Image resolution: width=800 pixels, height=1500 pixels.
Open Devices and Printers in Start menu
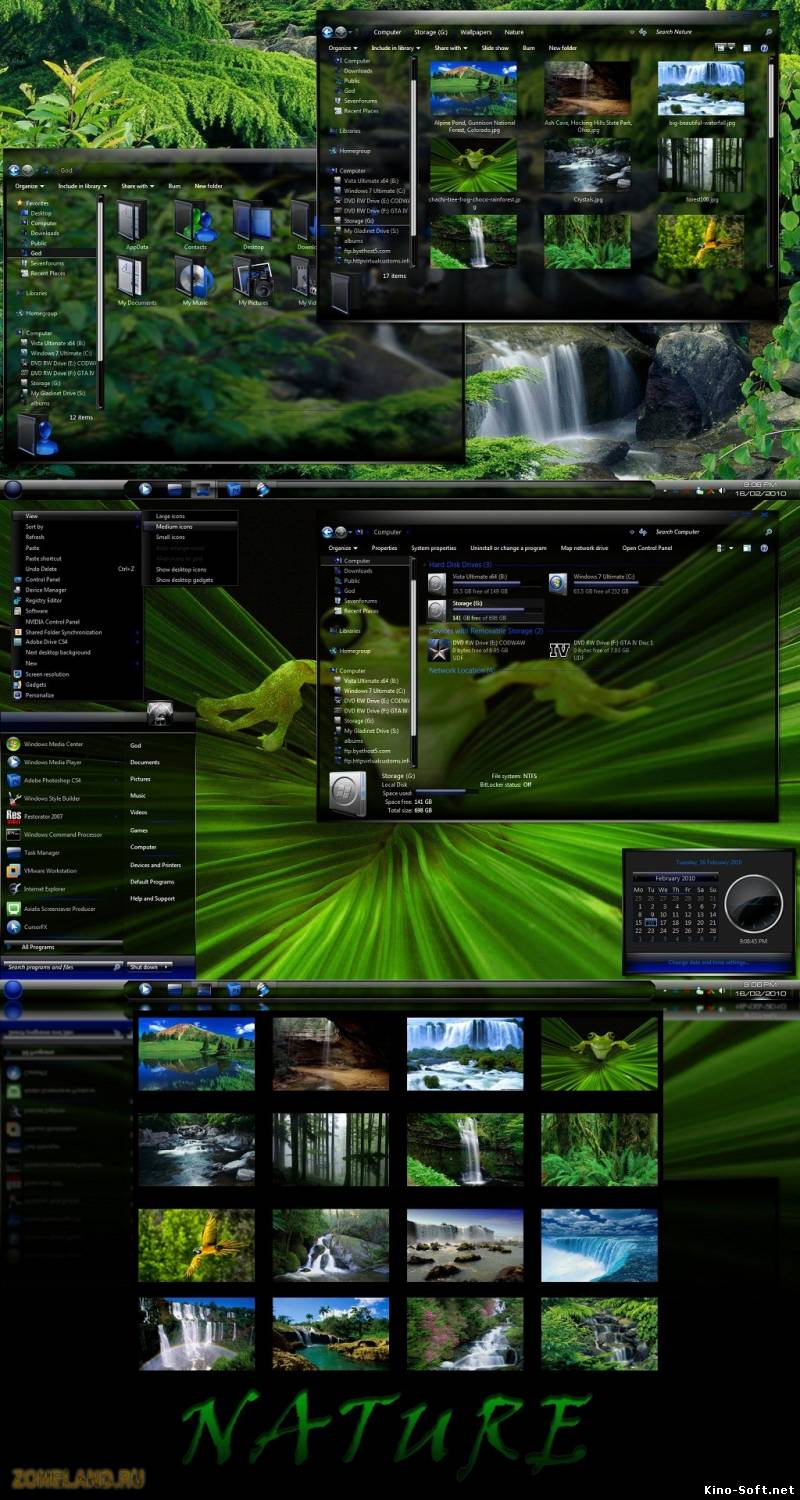coord(155,865)
